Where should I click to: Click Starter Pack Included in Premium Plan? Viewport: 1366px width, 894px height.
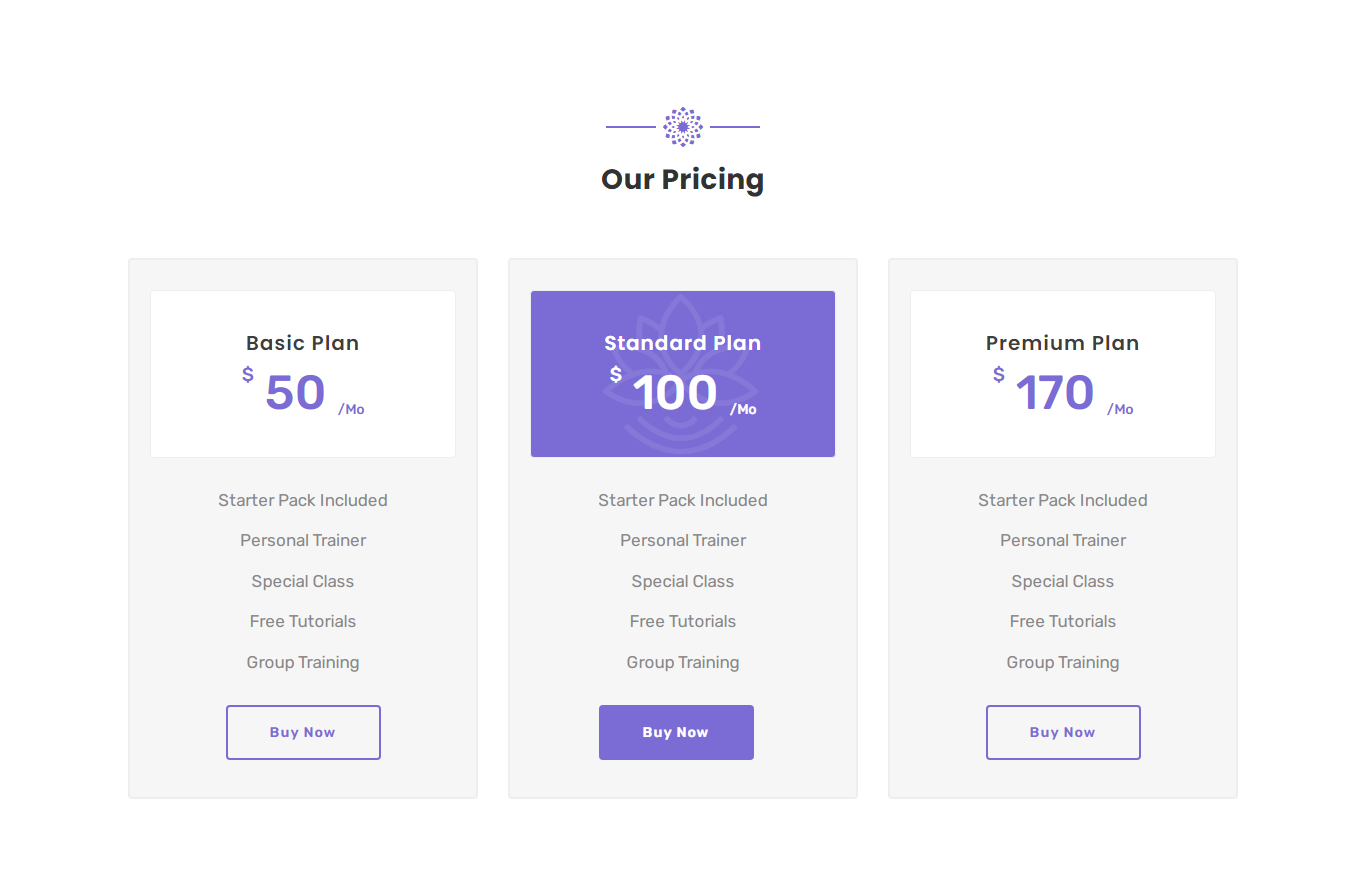(x=1063, y=500)
